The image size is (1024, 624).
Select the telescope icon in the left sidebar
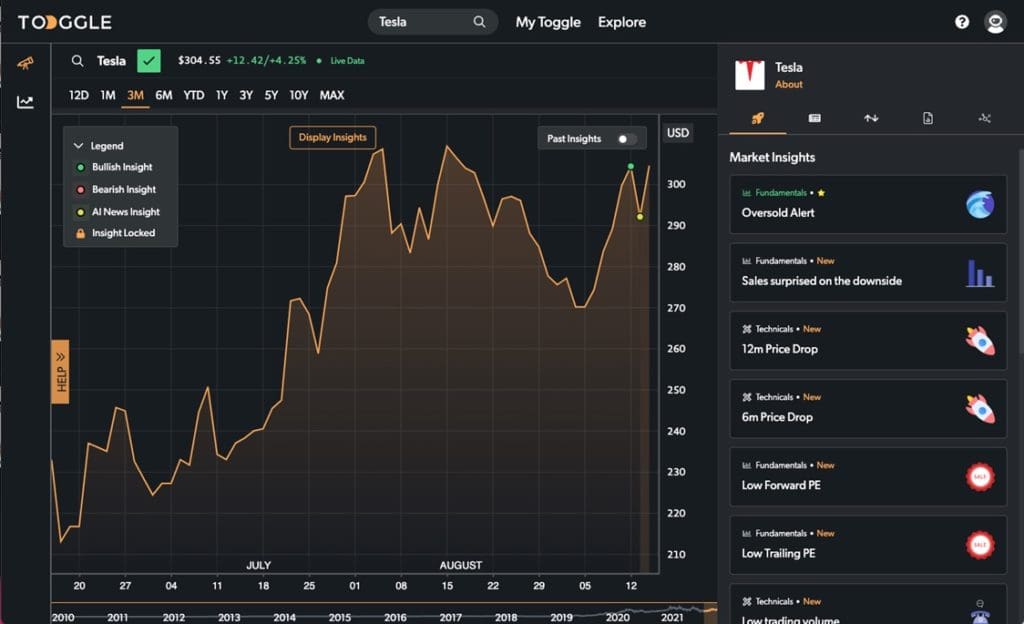pos(25,63)
